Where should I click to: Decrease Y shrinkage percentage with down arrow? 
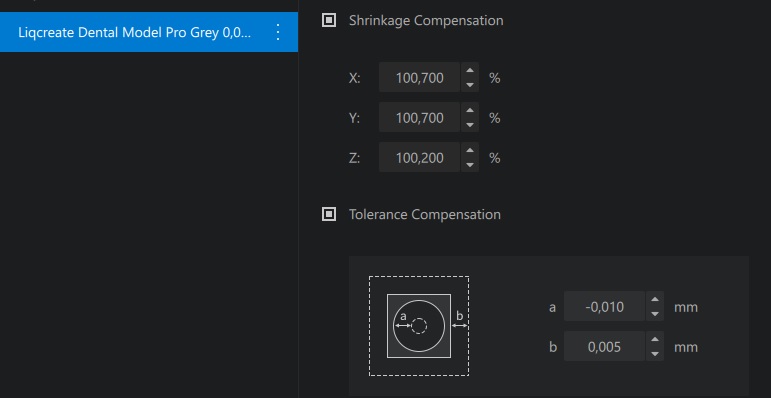[x=470, y=124]
